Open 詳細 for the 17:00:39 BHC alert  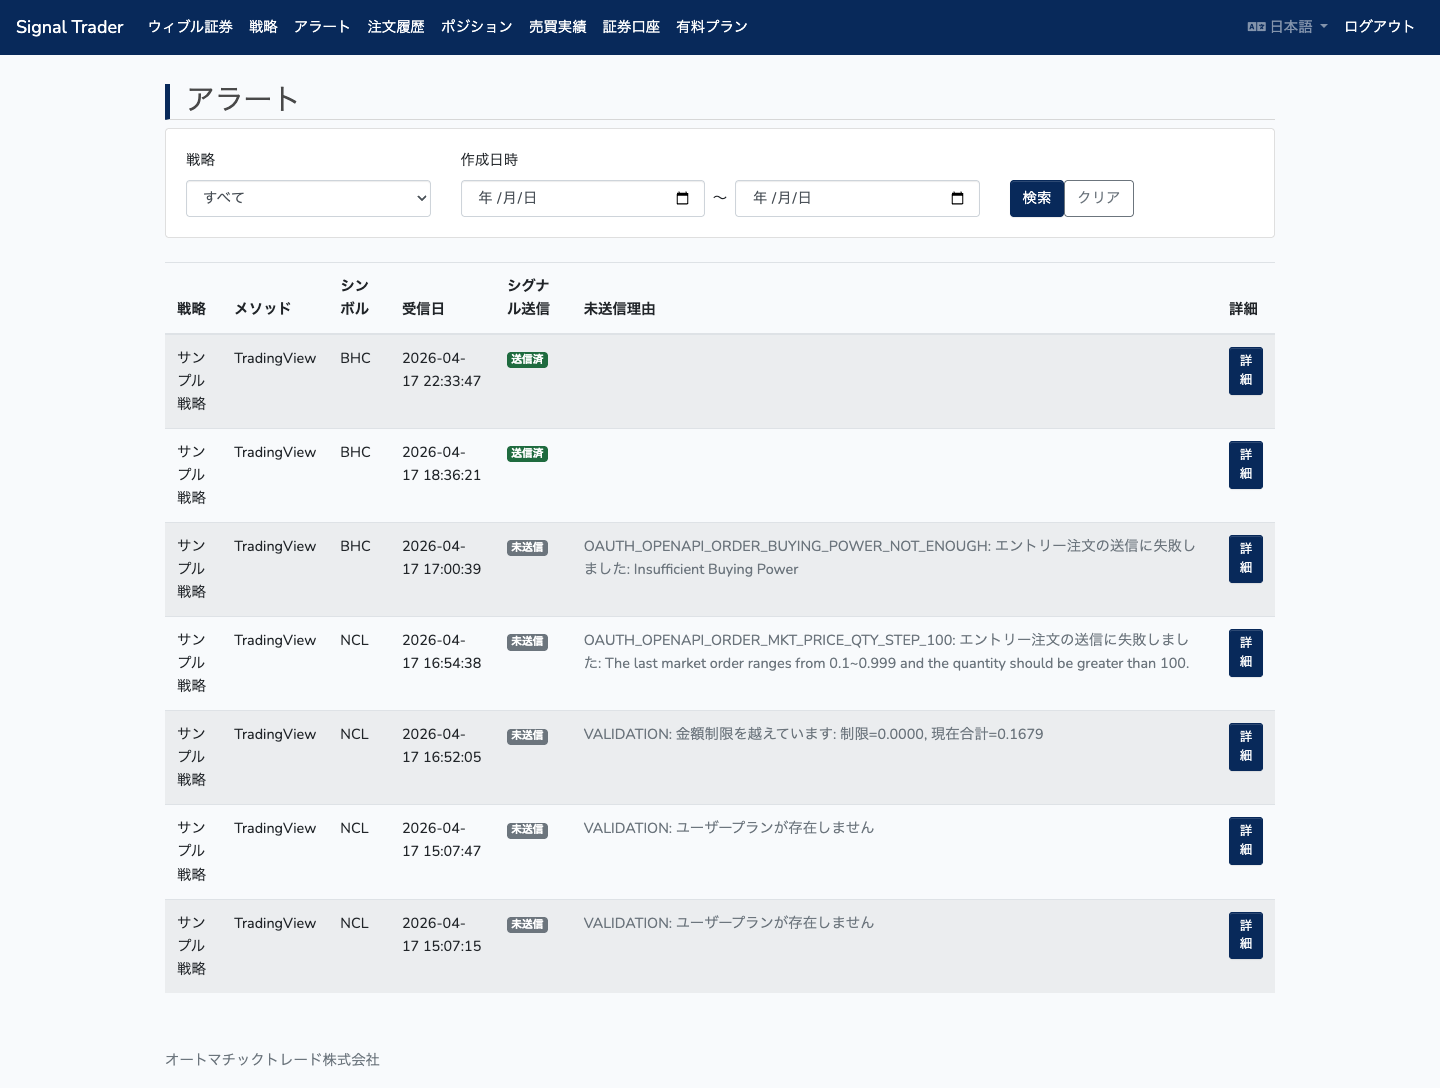pos(1246,559)
